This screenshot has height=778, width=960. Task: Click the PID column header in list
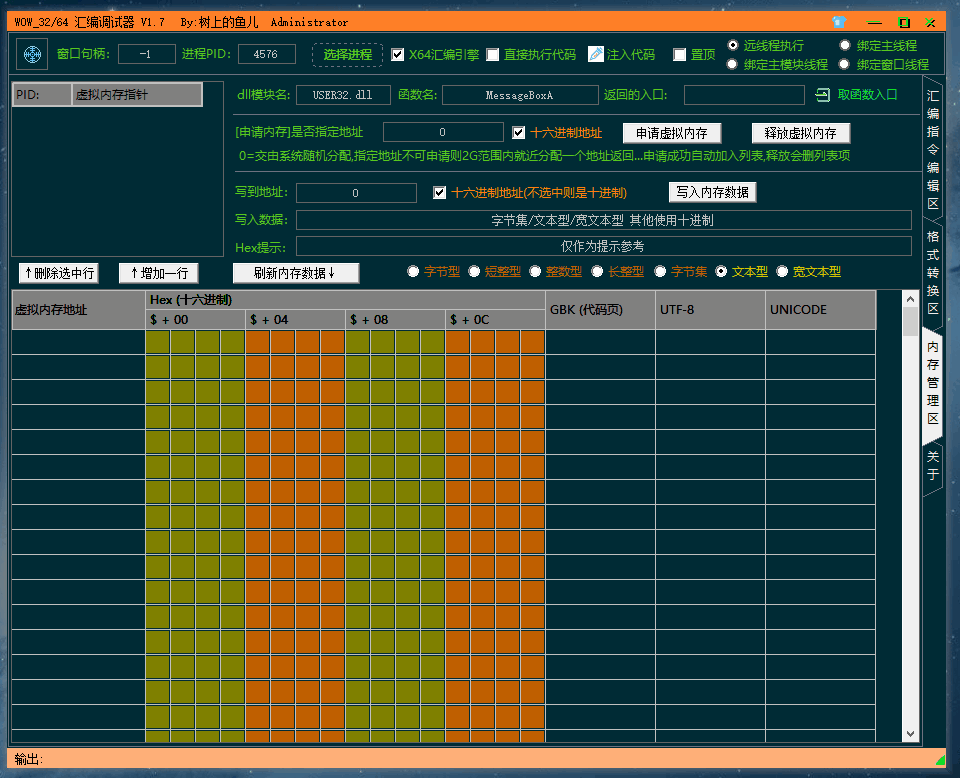(42, 94)
